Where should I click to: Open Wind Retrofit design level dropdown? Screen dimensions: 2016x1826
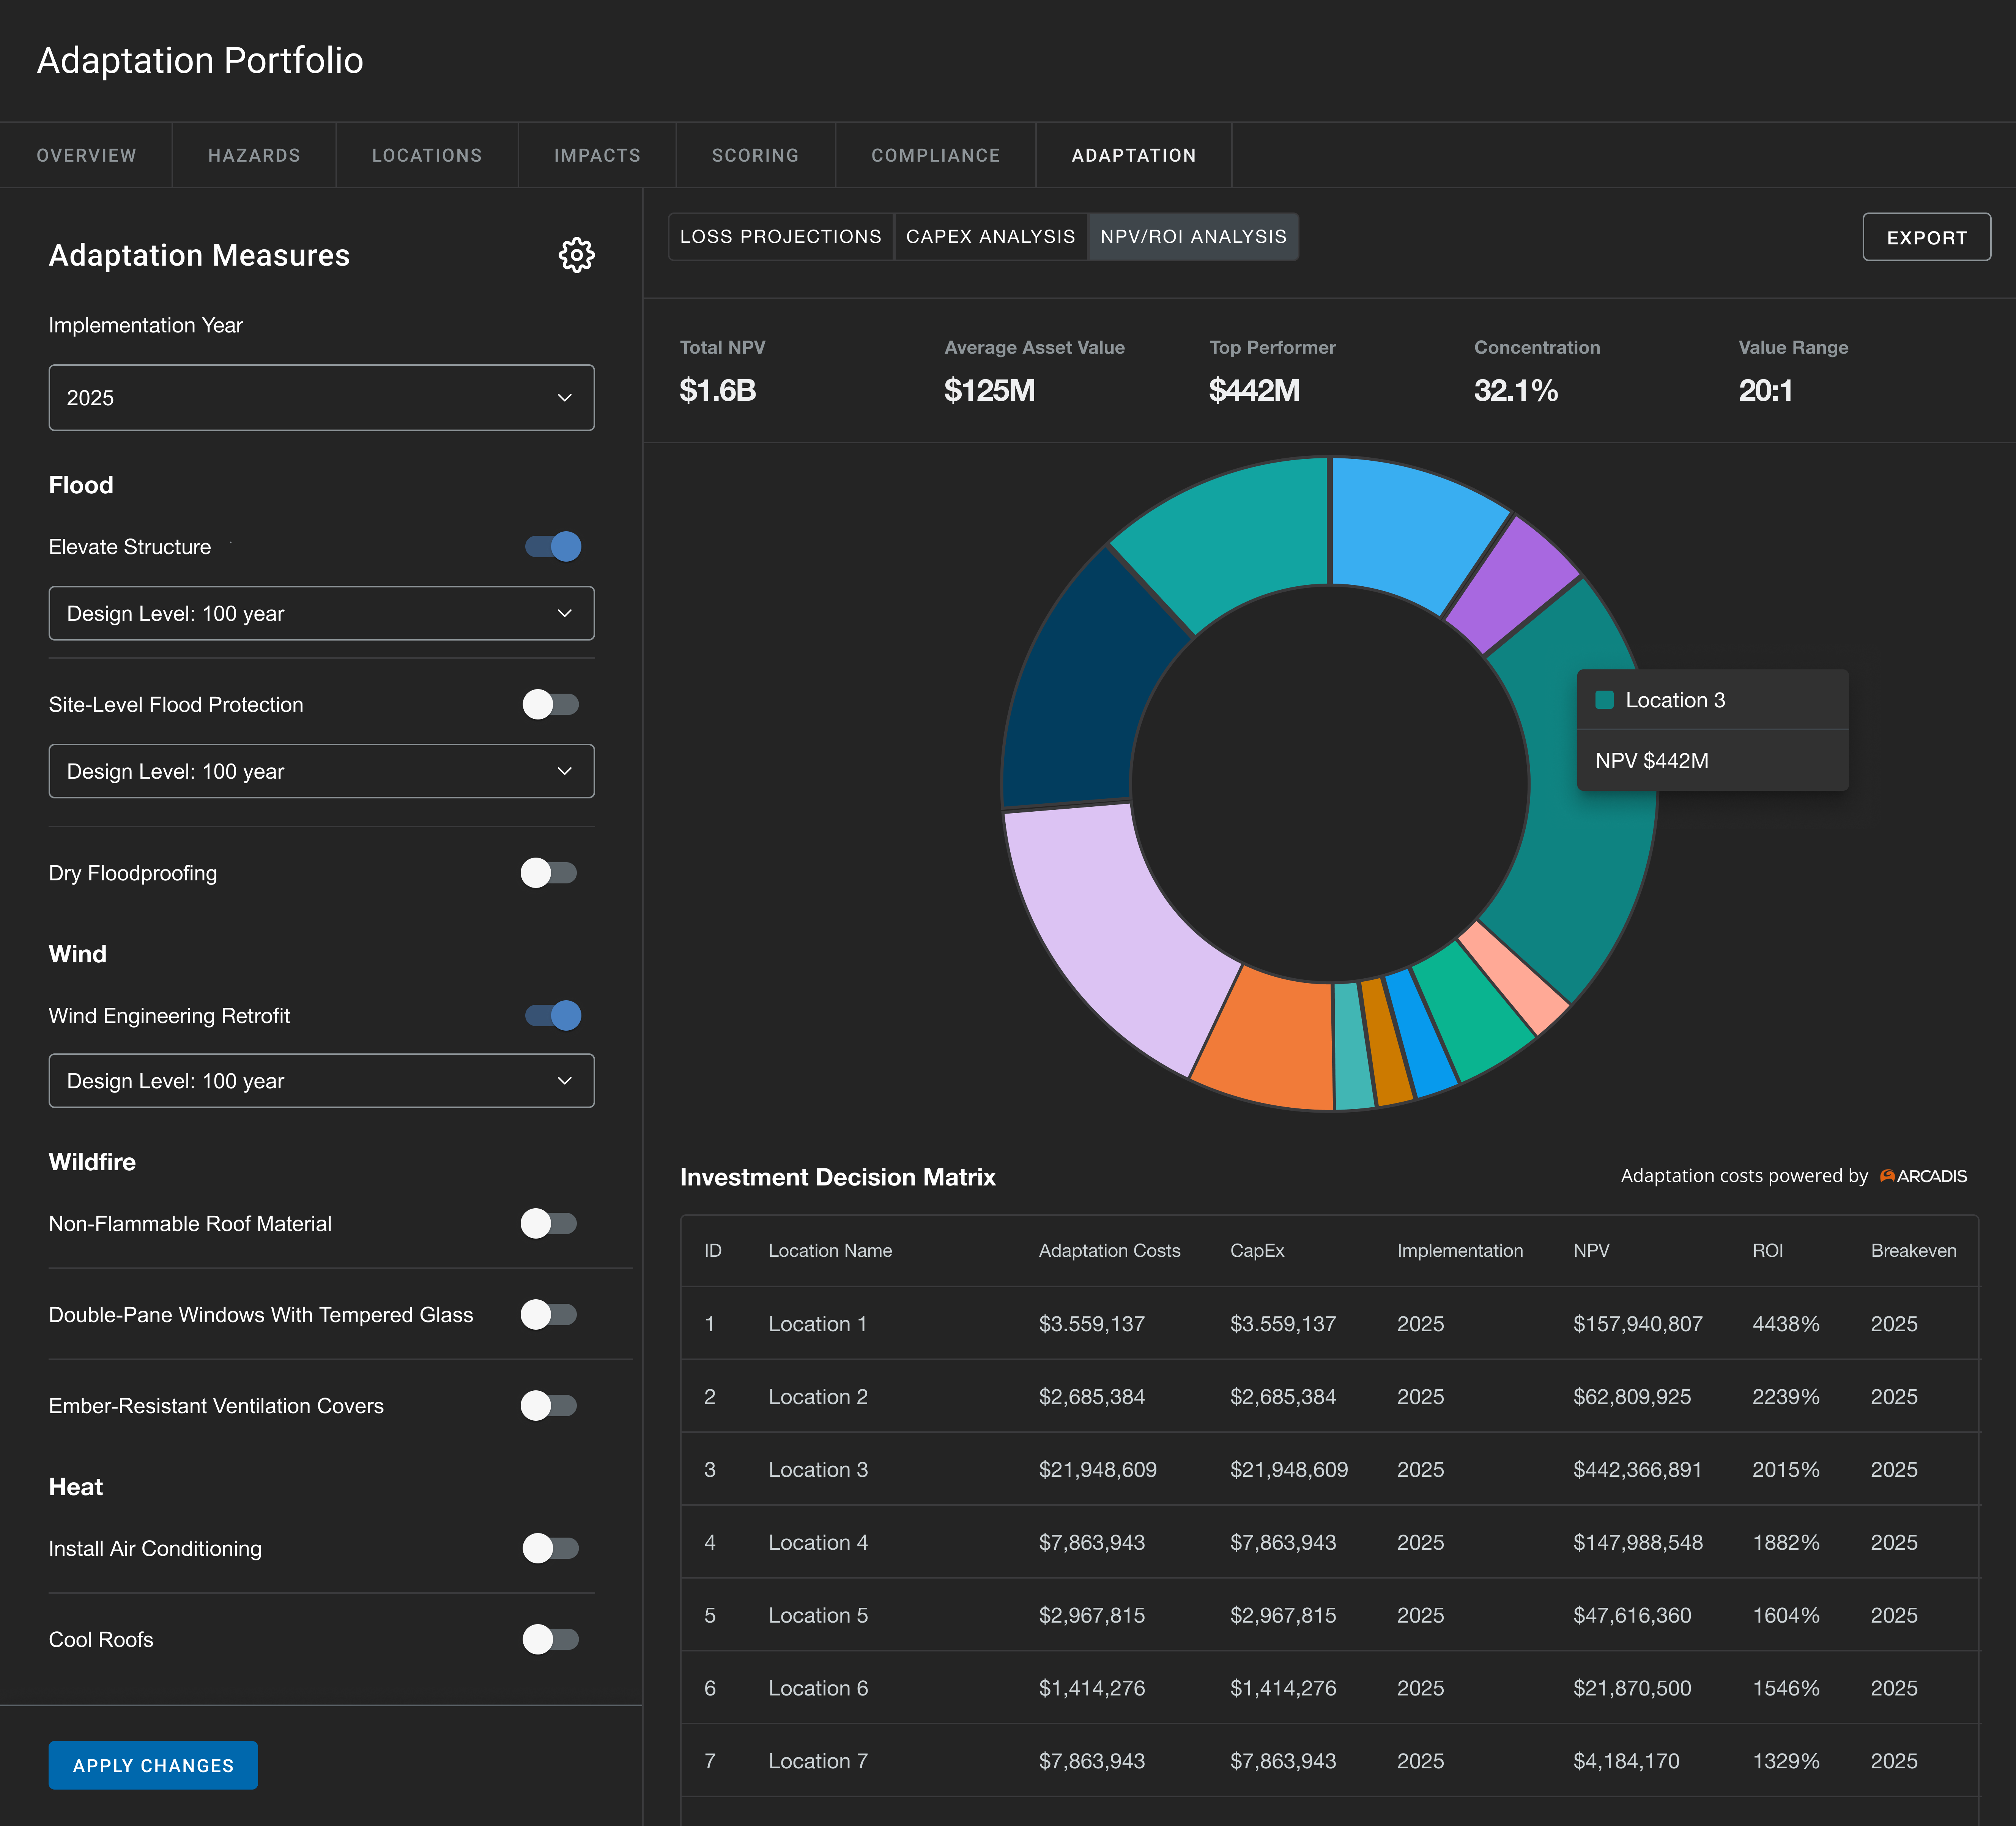coord(321,1081)
